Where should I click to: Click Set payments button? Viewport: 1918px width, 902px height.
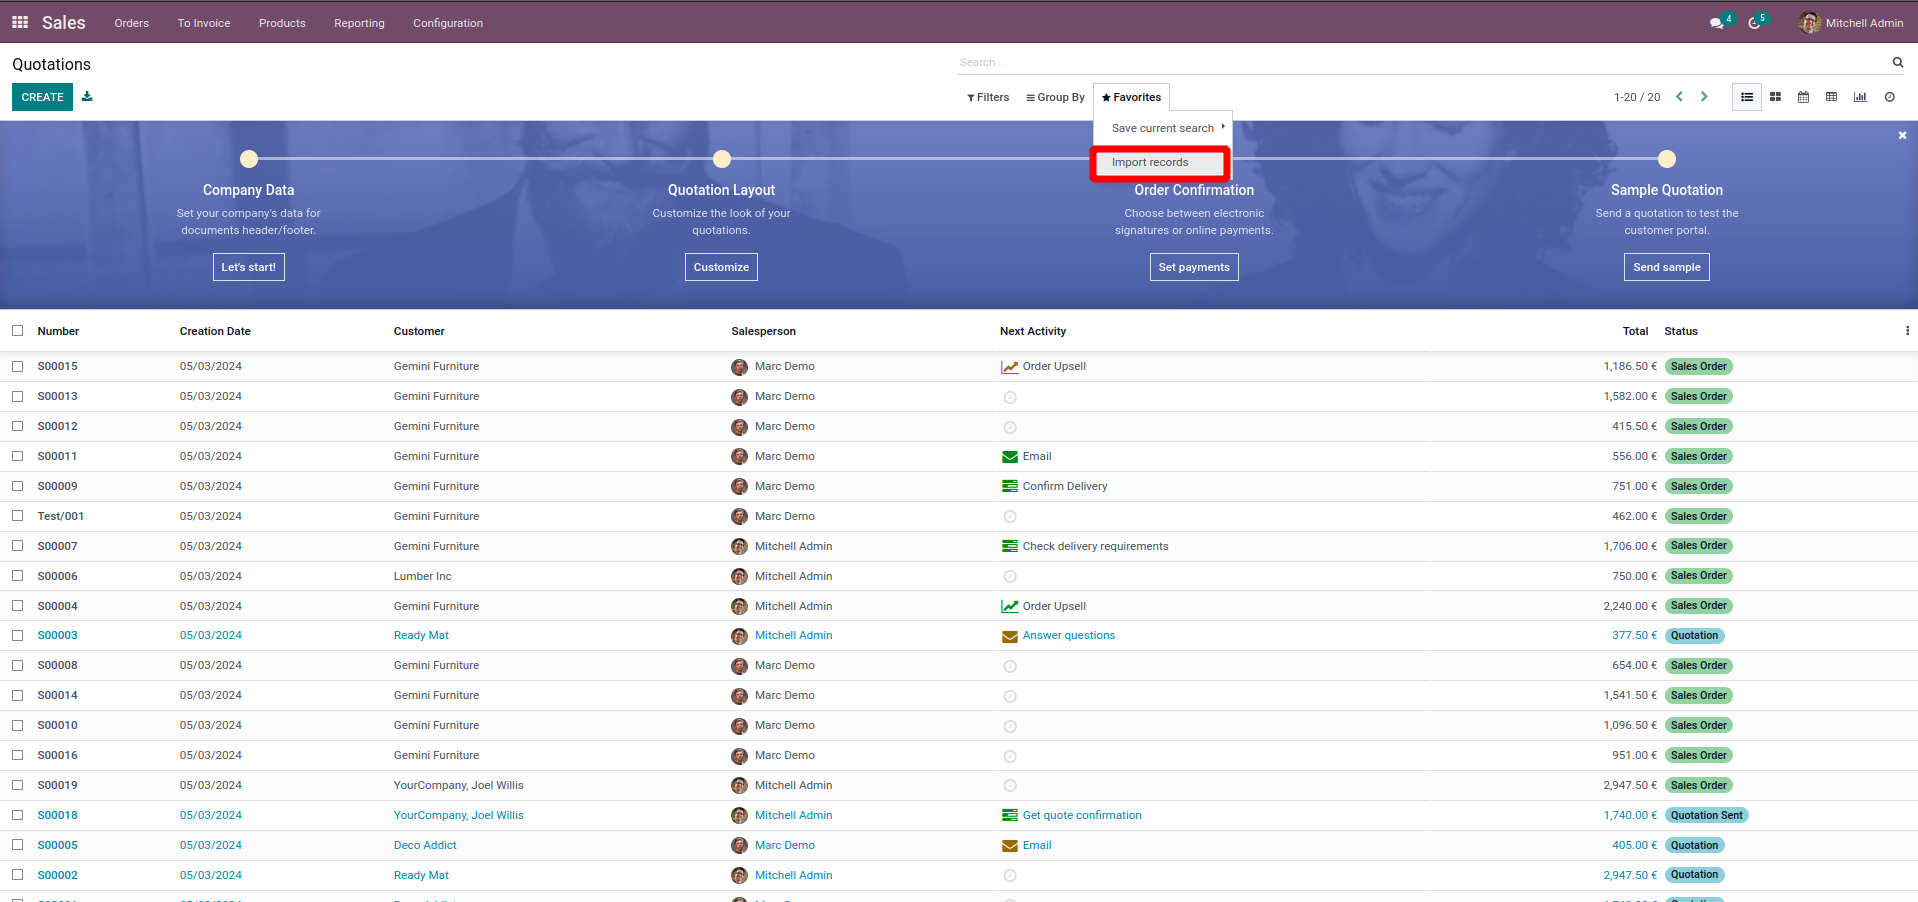click(1194, 267)
